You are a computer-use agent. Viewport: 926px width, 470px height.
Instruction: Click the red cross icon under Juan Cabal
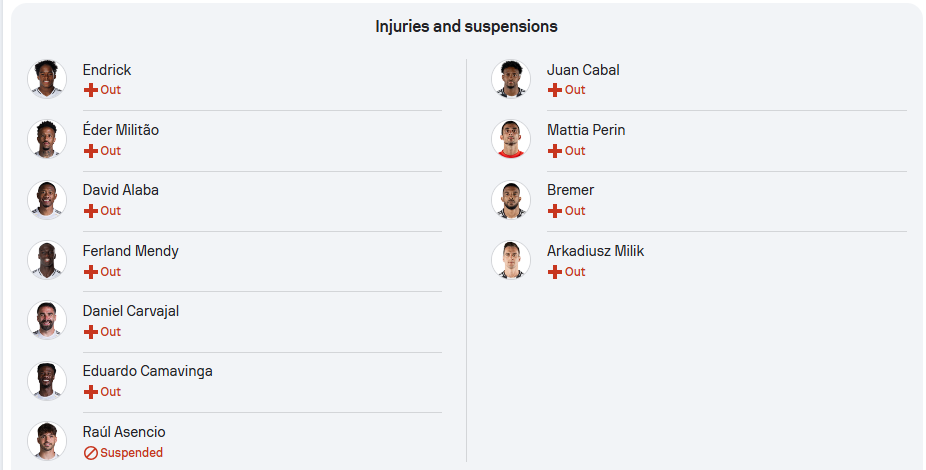click(555, 90)
